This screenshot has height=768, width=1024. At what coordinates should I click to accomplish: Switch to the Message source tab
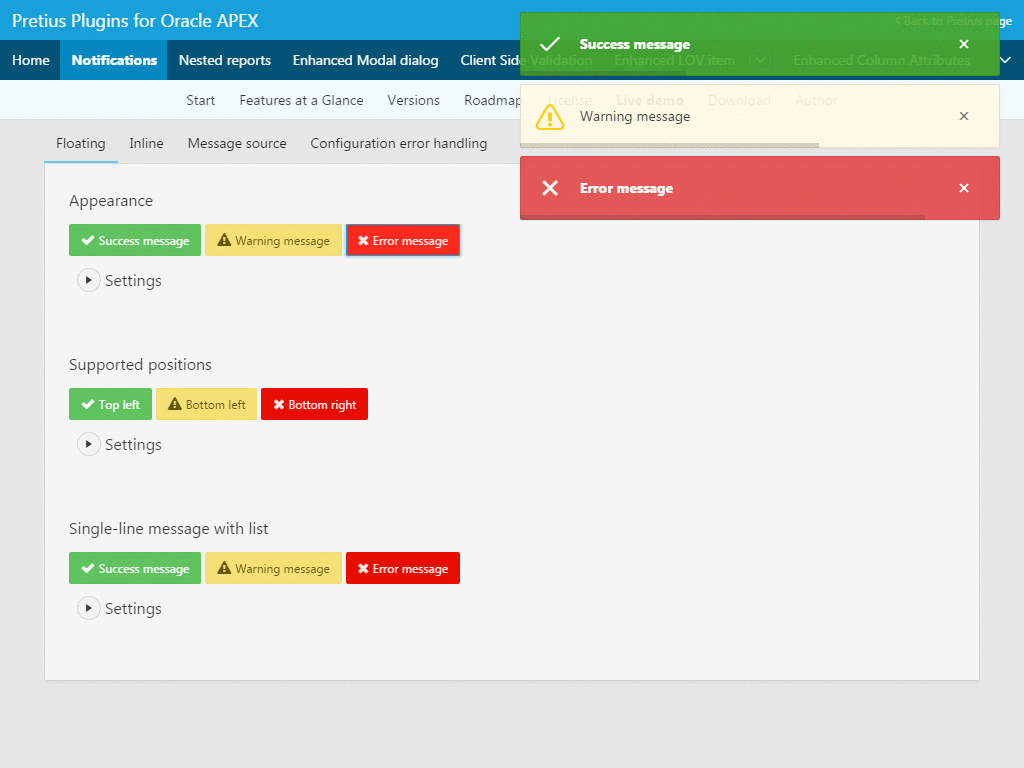(x=237, y=144)
